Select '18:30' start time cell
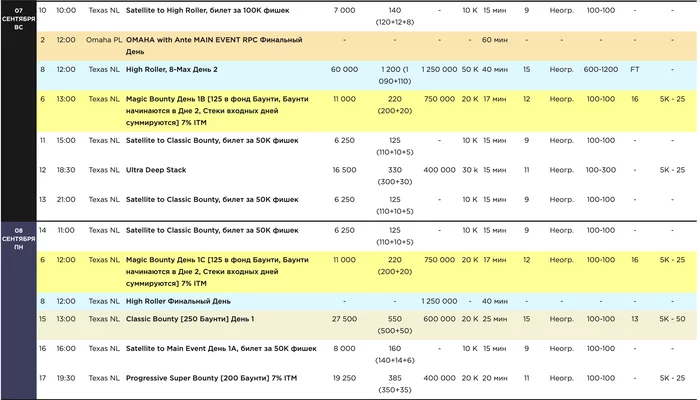The width and height of the screenshot is (700, 400). (66, 170)
